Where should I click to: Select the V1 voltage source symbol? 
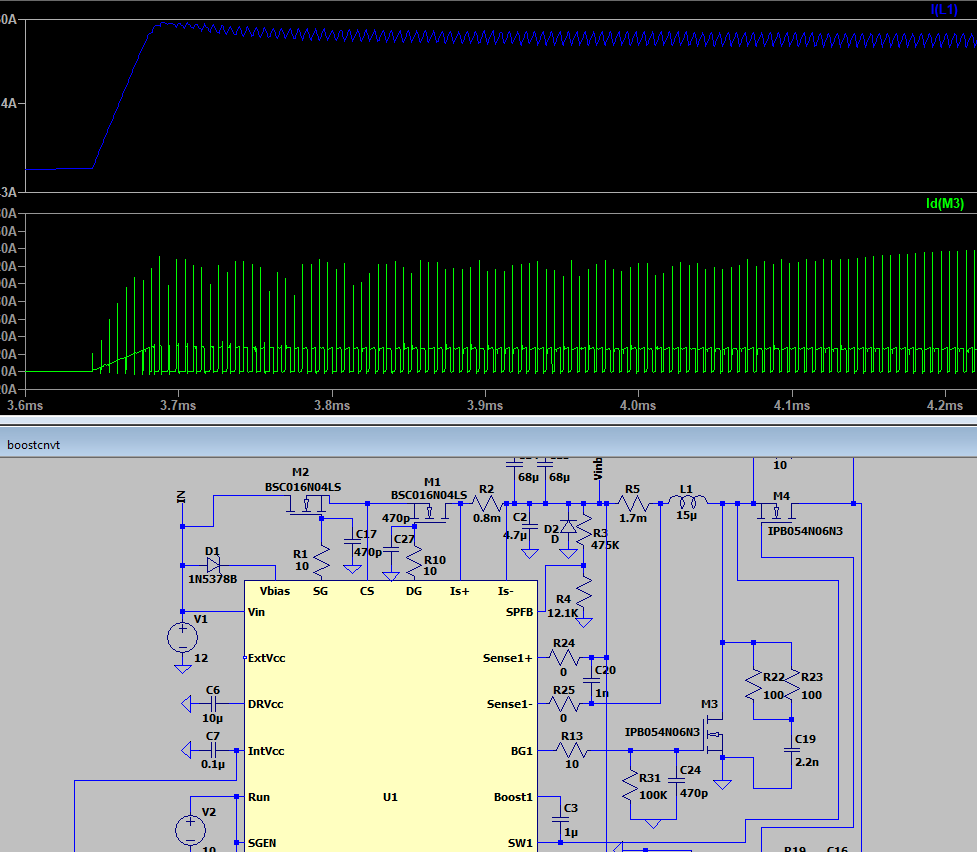183,638
